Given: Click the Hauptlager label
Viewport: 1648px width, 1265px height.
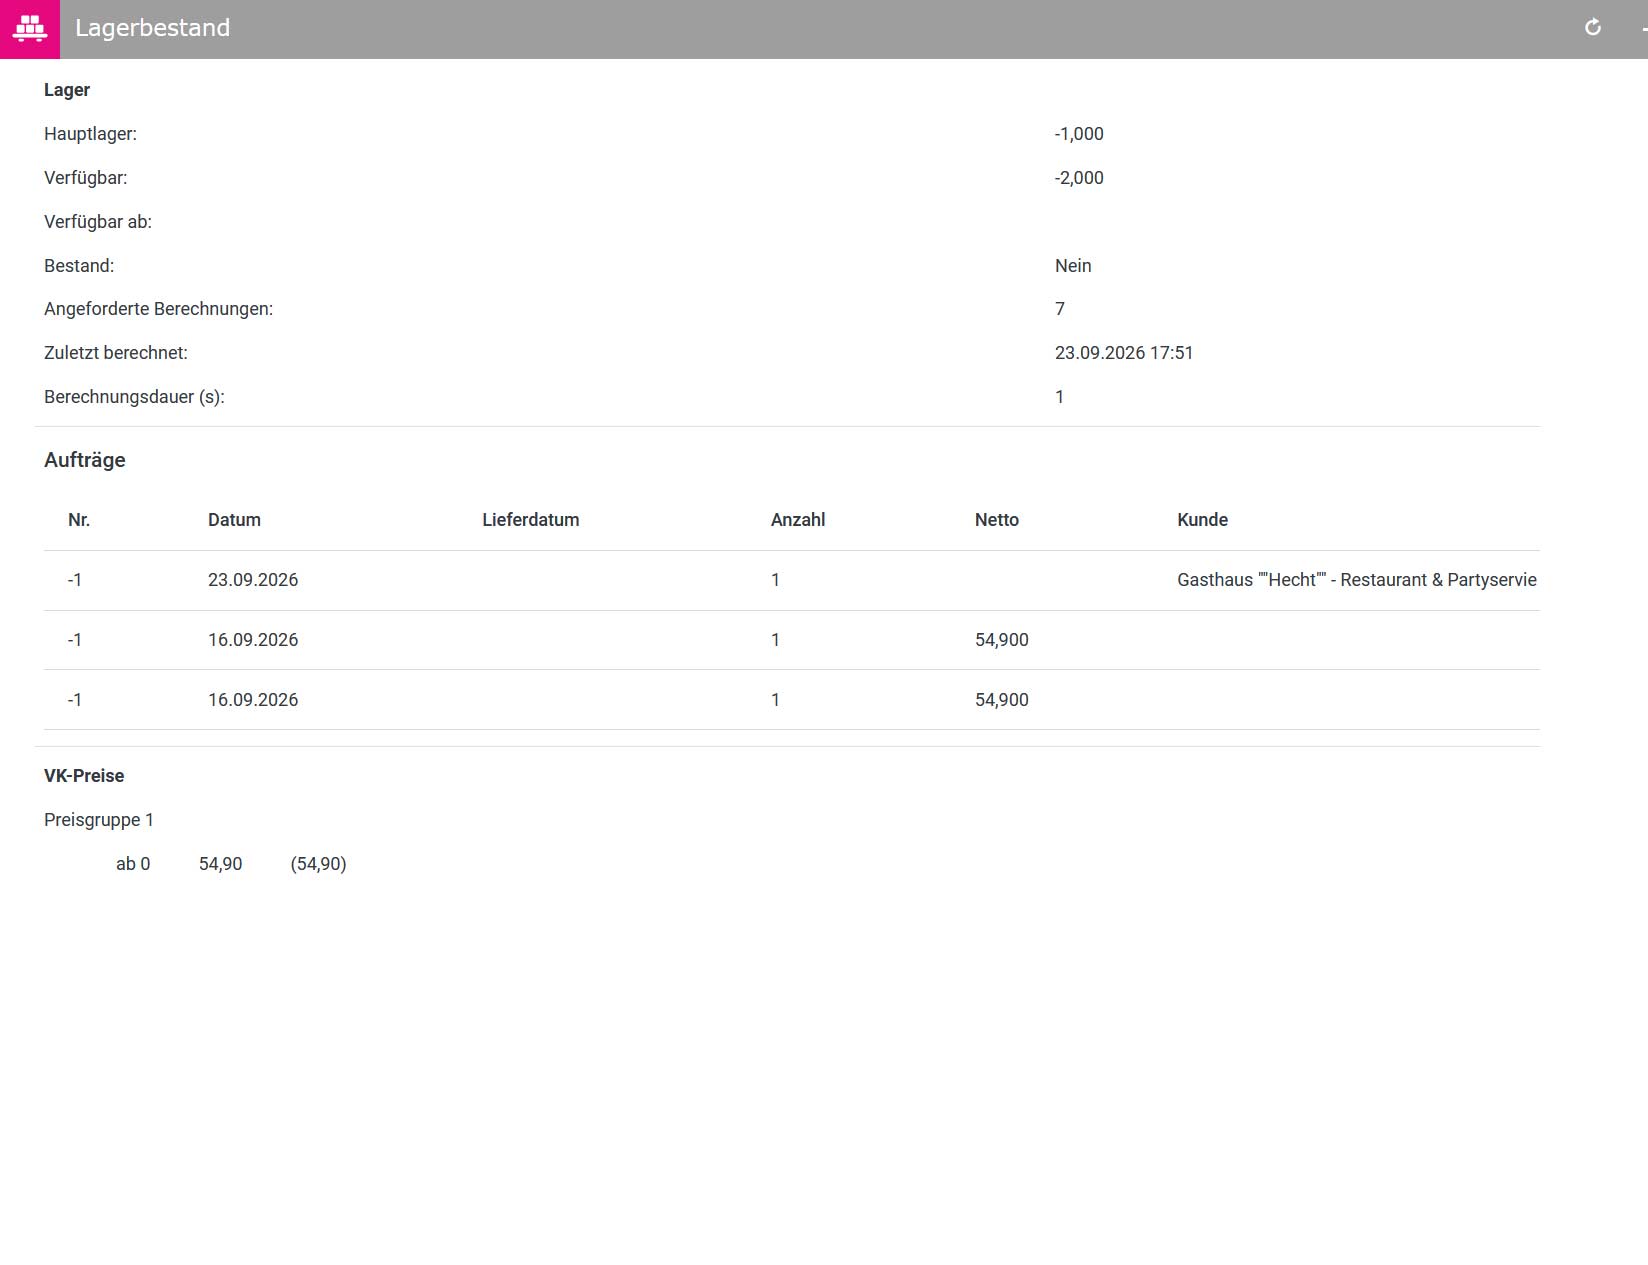Looking at the screenshot, I should point(90,134).
